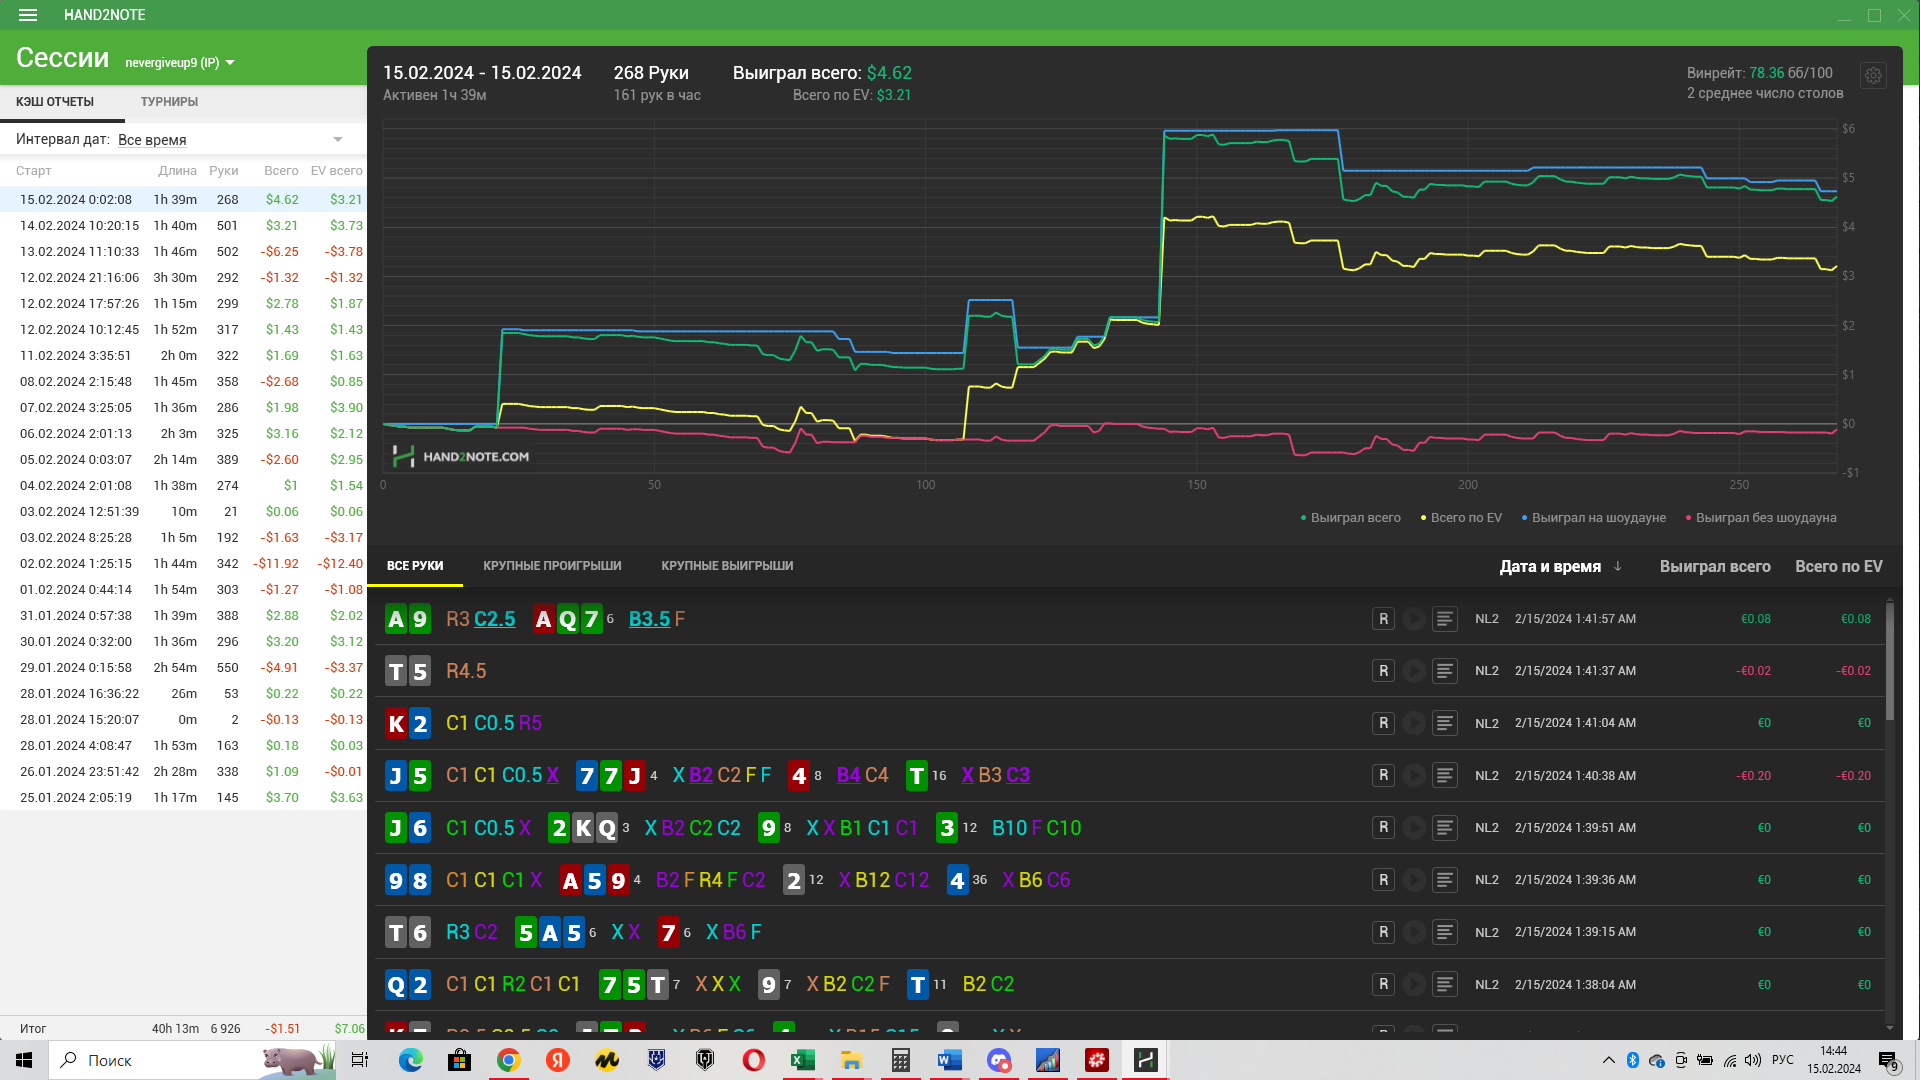Image resolution: width=1920 pixels, height=1080 pixels.
Task: Select session 14.02.2024 10:20:15
Action: point(183,226)
